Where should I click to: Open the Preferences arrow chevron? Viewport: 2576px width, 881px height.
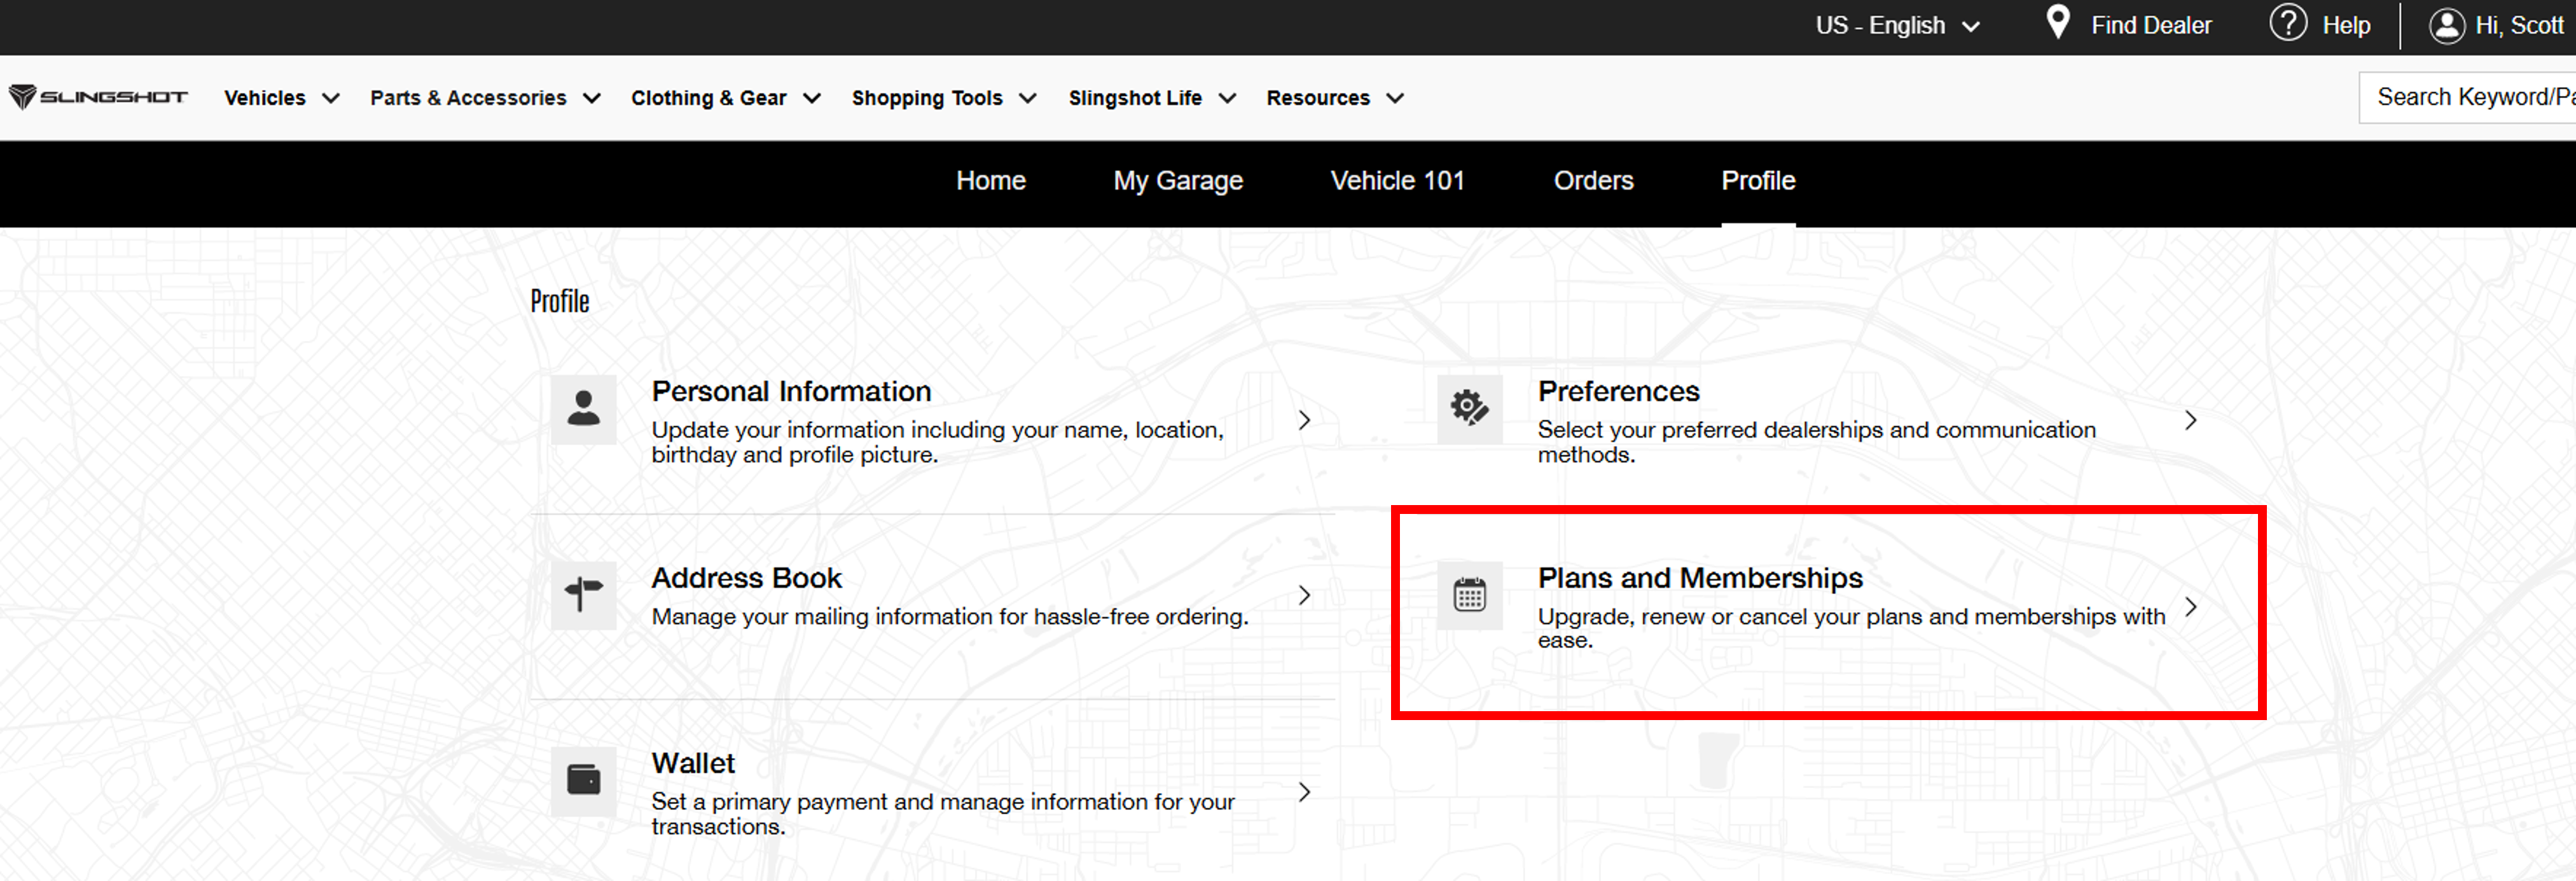coord(2190,420)
